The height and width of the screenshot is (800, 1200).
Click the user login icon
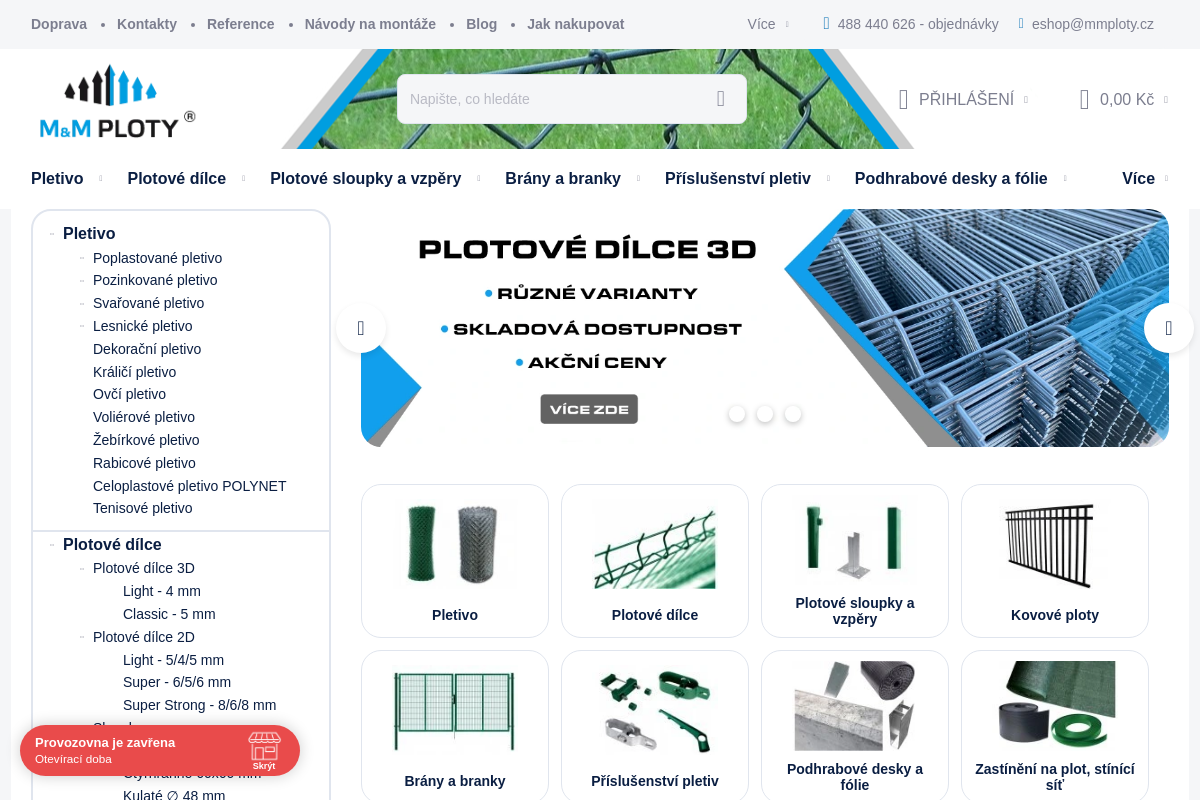pos(903,99)
